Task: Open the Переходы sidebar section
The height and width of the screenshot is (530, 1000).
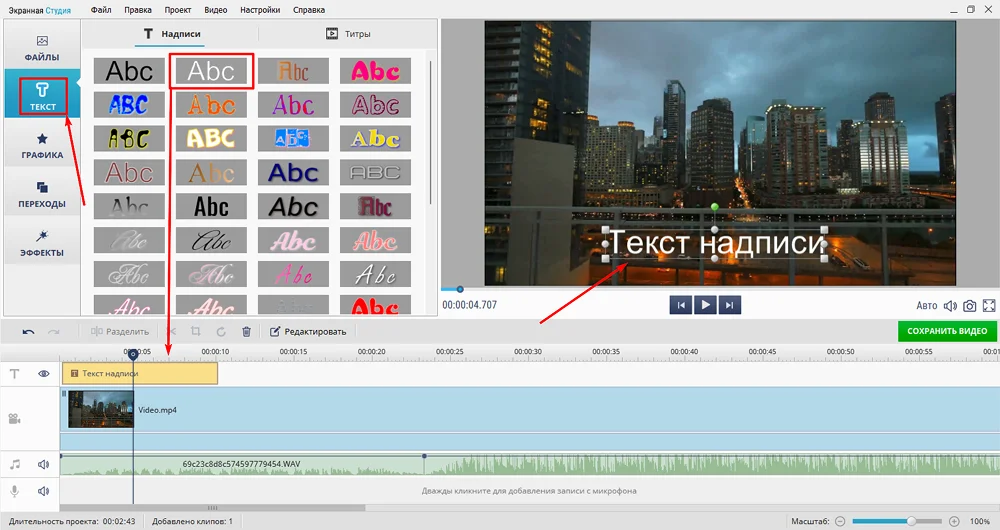Action: pyautogui.click(x=42, y=195)
